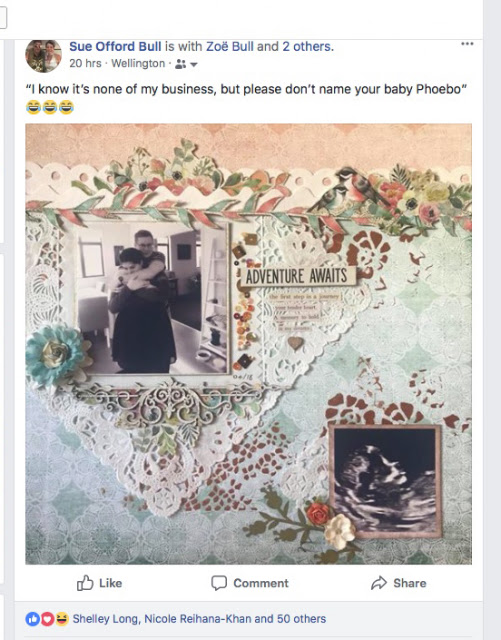Open Nicole Reihana-Khan's profile link
This screenshot has width=501, height=640.
198,619
